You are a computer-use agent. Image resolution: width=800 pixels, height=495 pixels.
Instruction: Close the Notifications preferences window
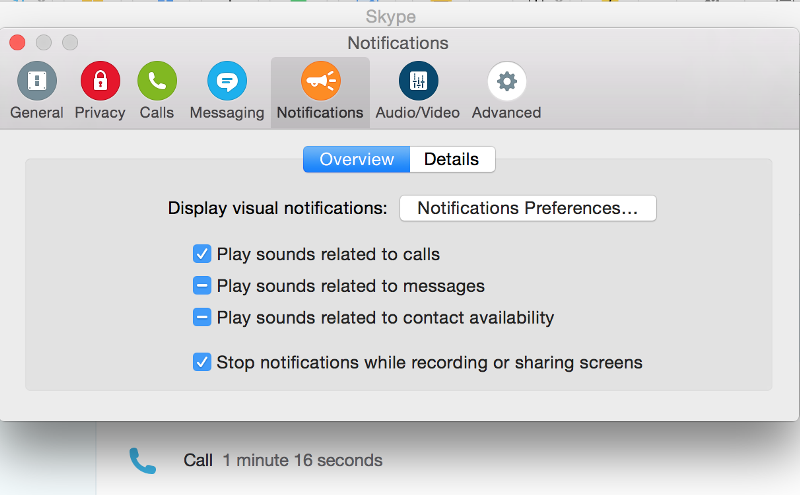tap(17, 43)
